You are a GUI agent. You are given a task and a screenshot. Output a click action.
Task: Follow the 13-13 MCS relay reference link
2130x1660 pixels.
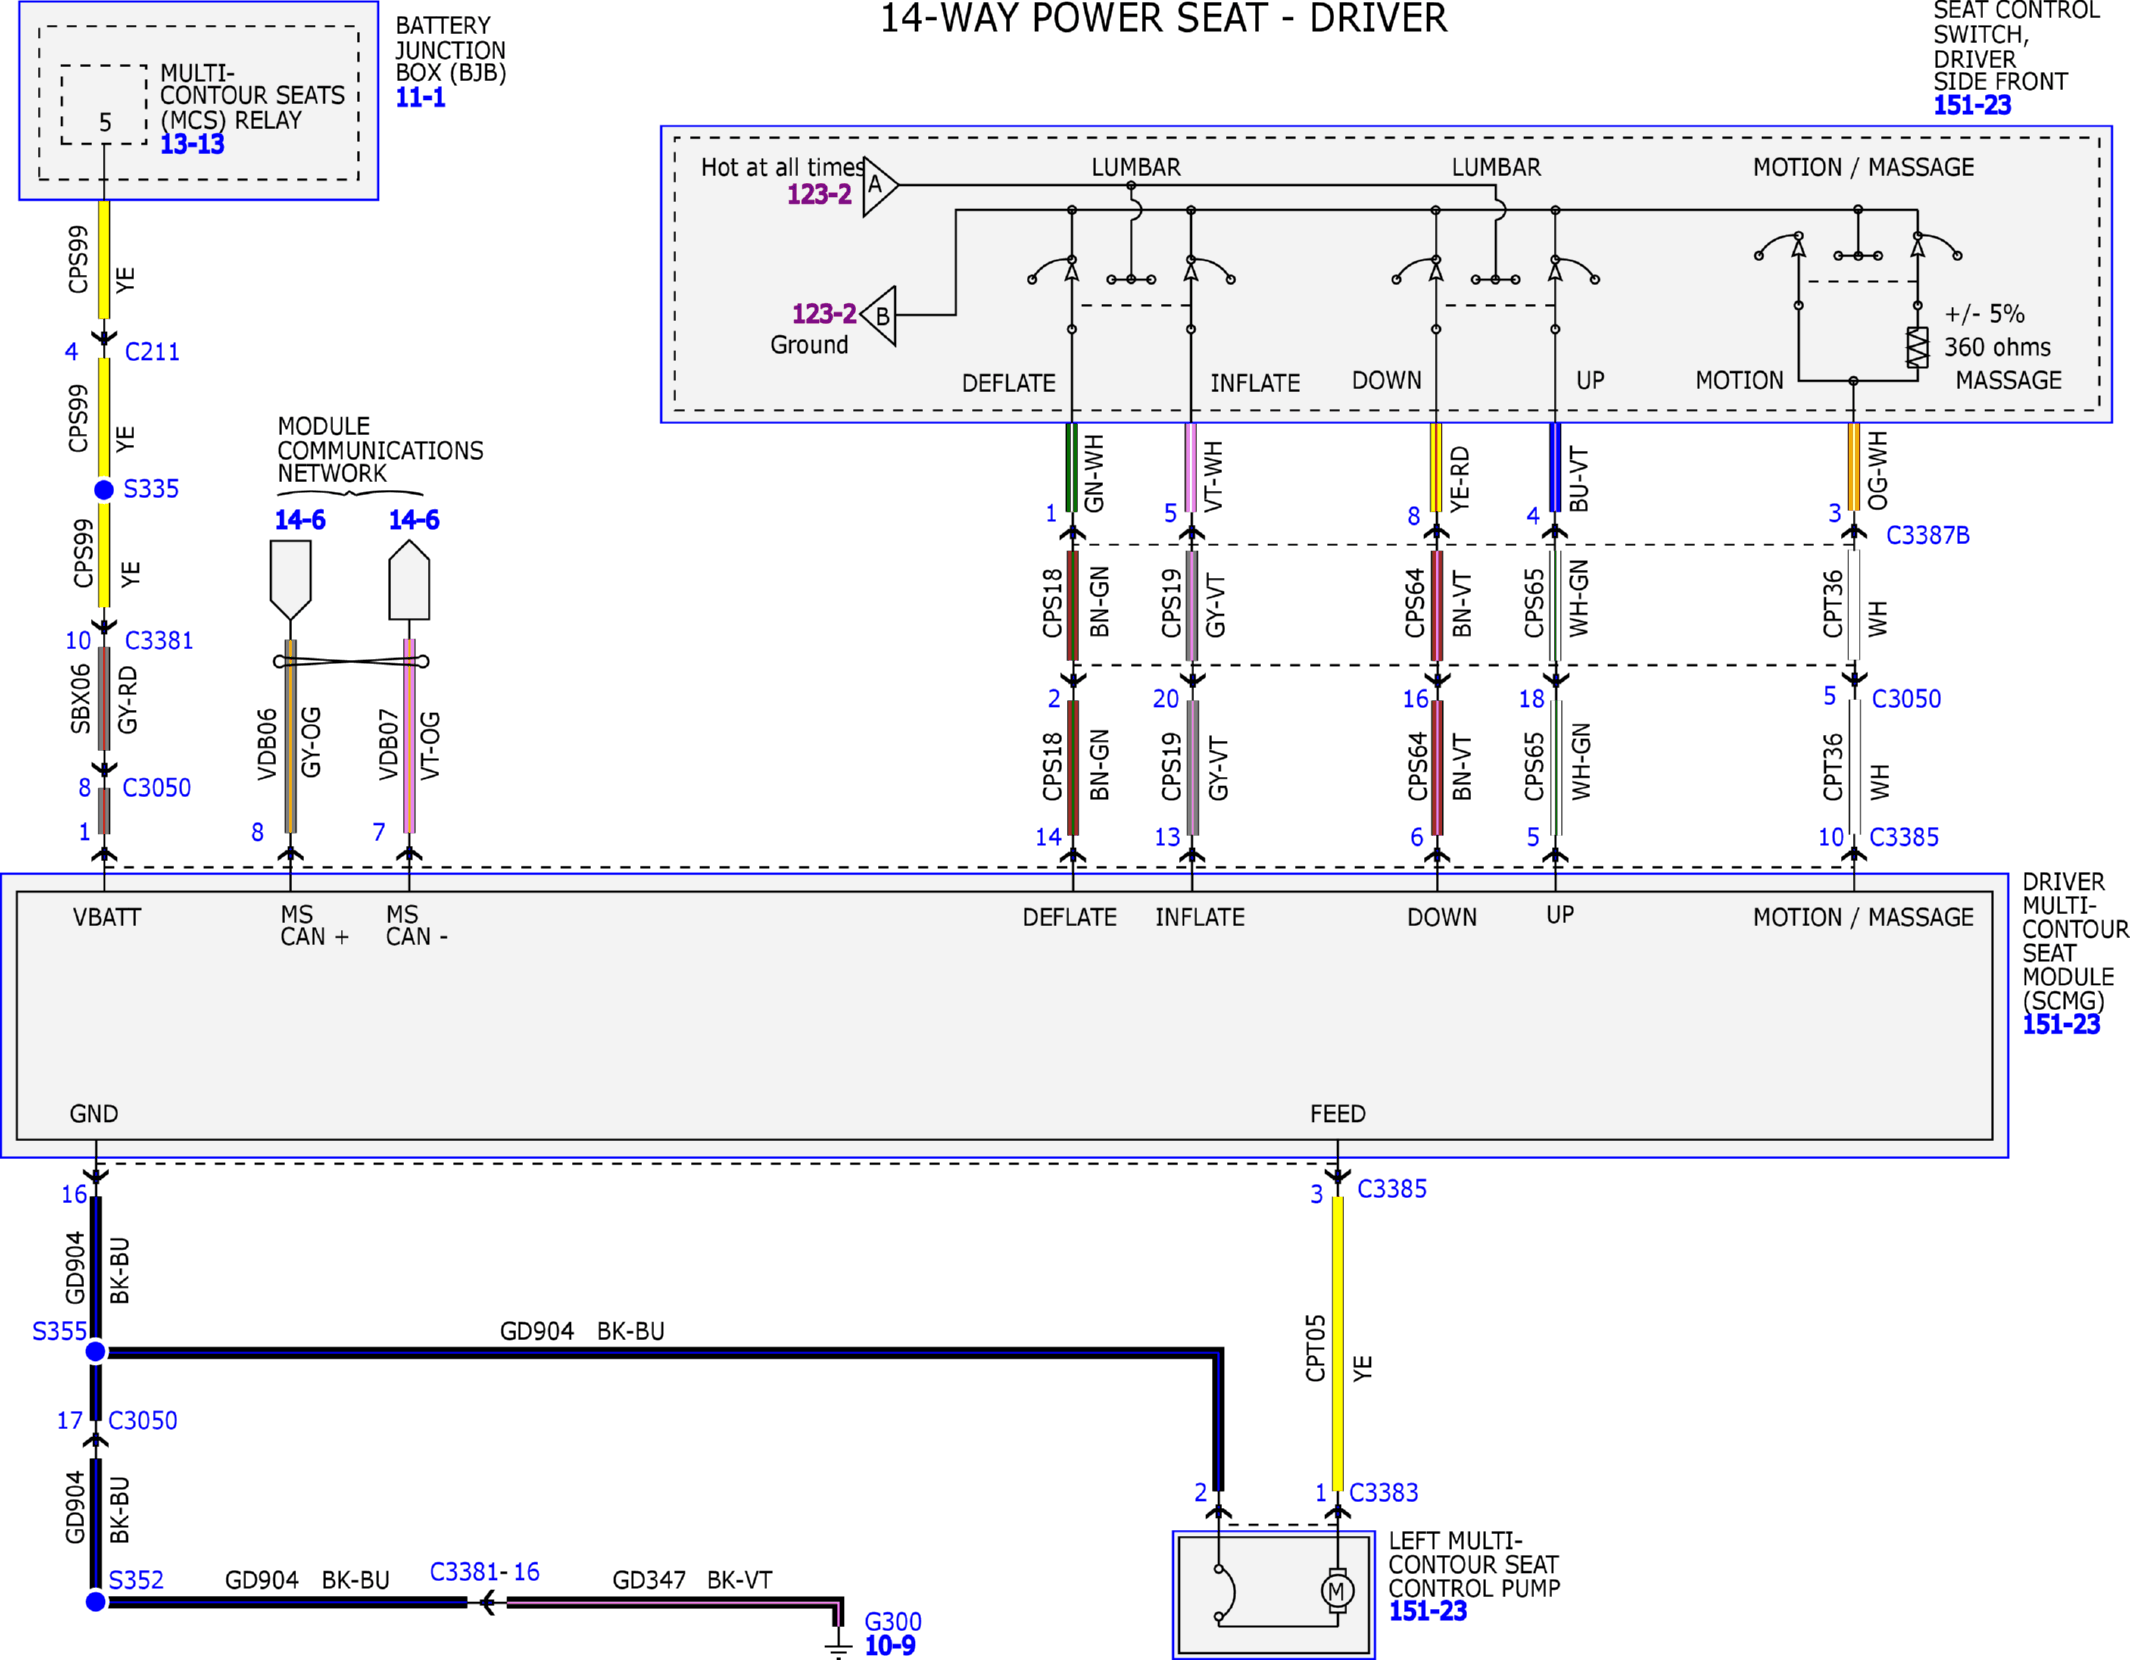pos(192,144)
